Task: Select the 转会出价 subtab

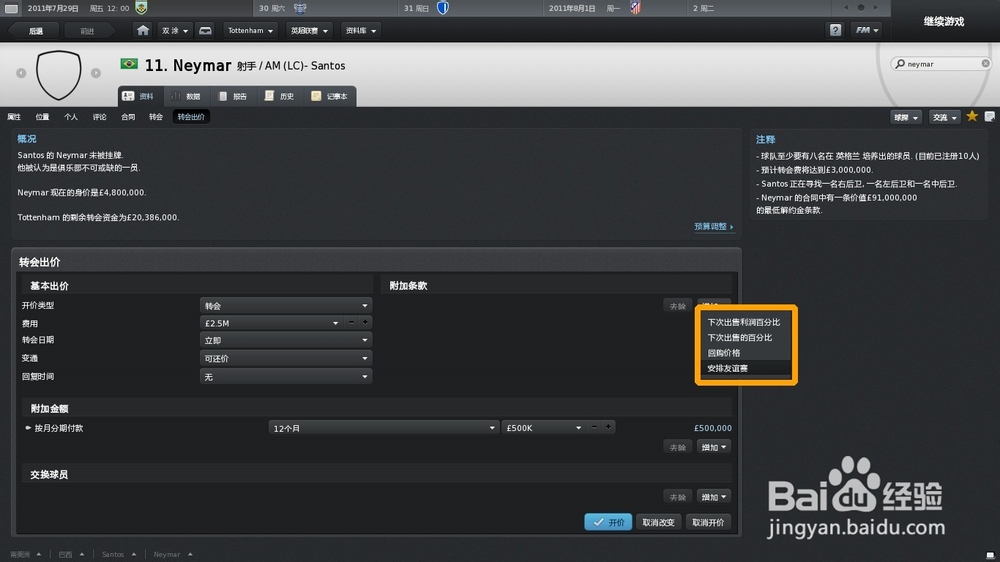Action: point(191,117)
